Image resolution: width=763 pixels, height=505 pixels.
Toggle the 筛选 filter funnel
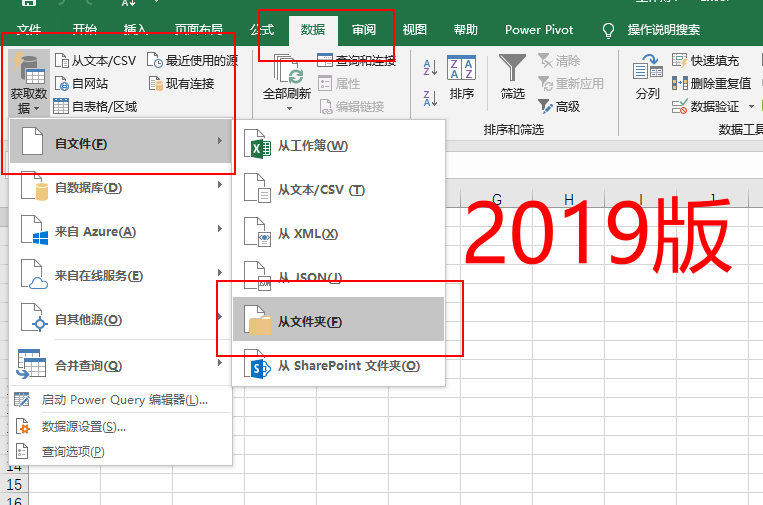click(512, 78)
